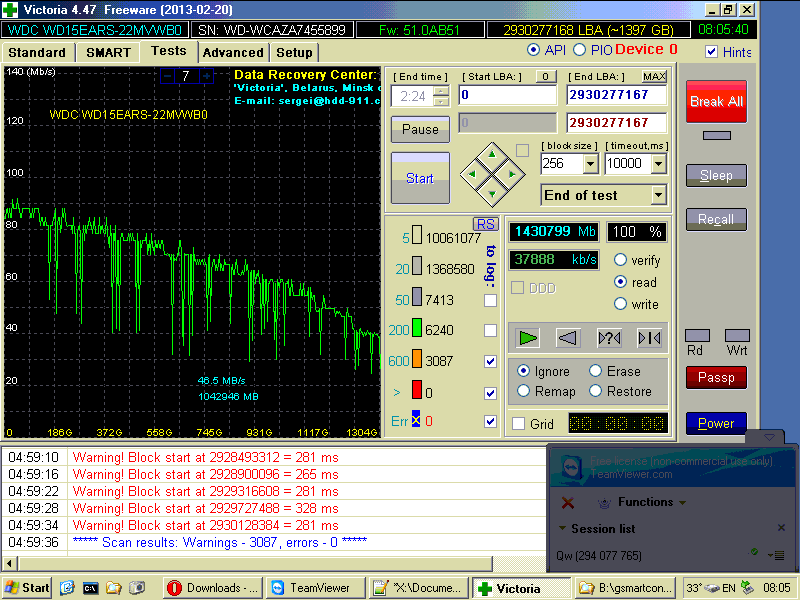Click the green 200 ms color block

coord(417,328)
